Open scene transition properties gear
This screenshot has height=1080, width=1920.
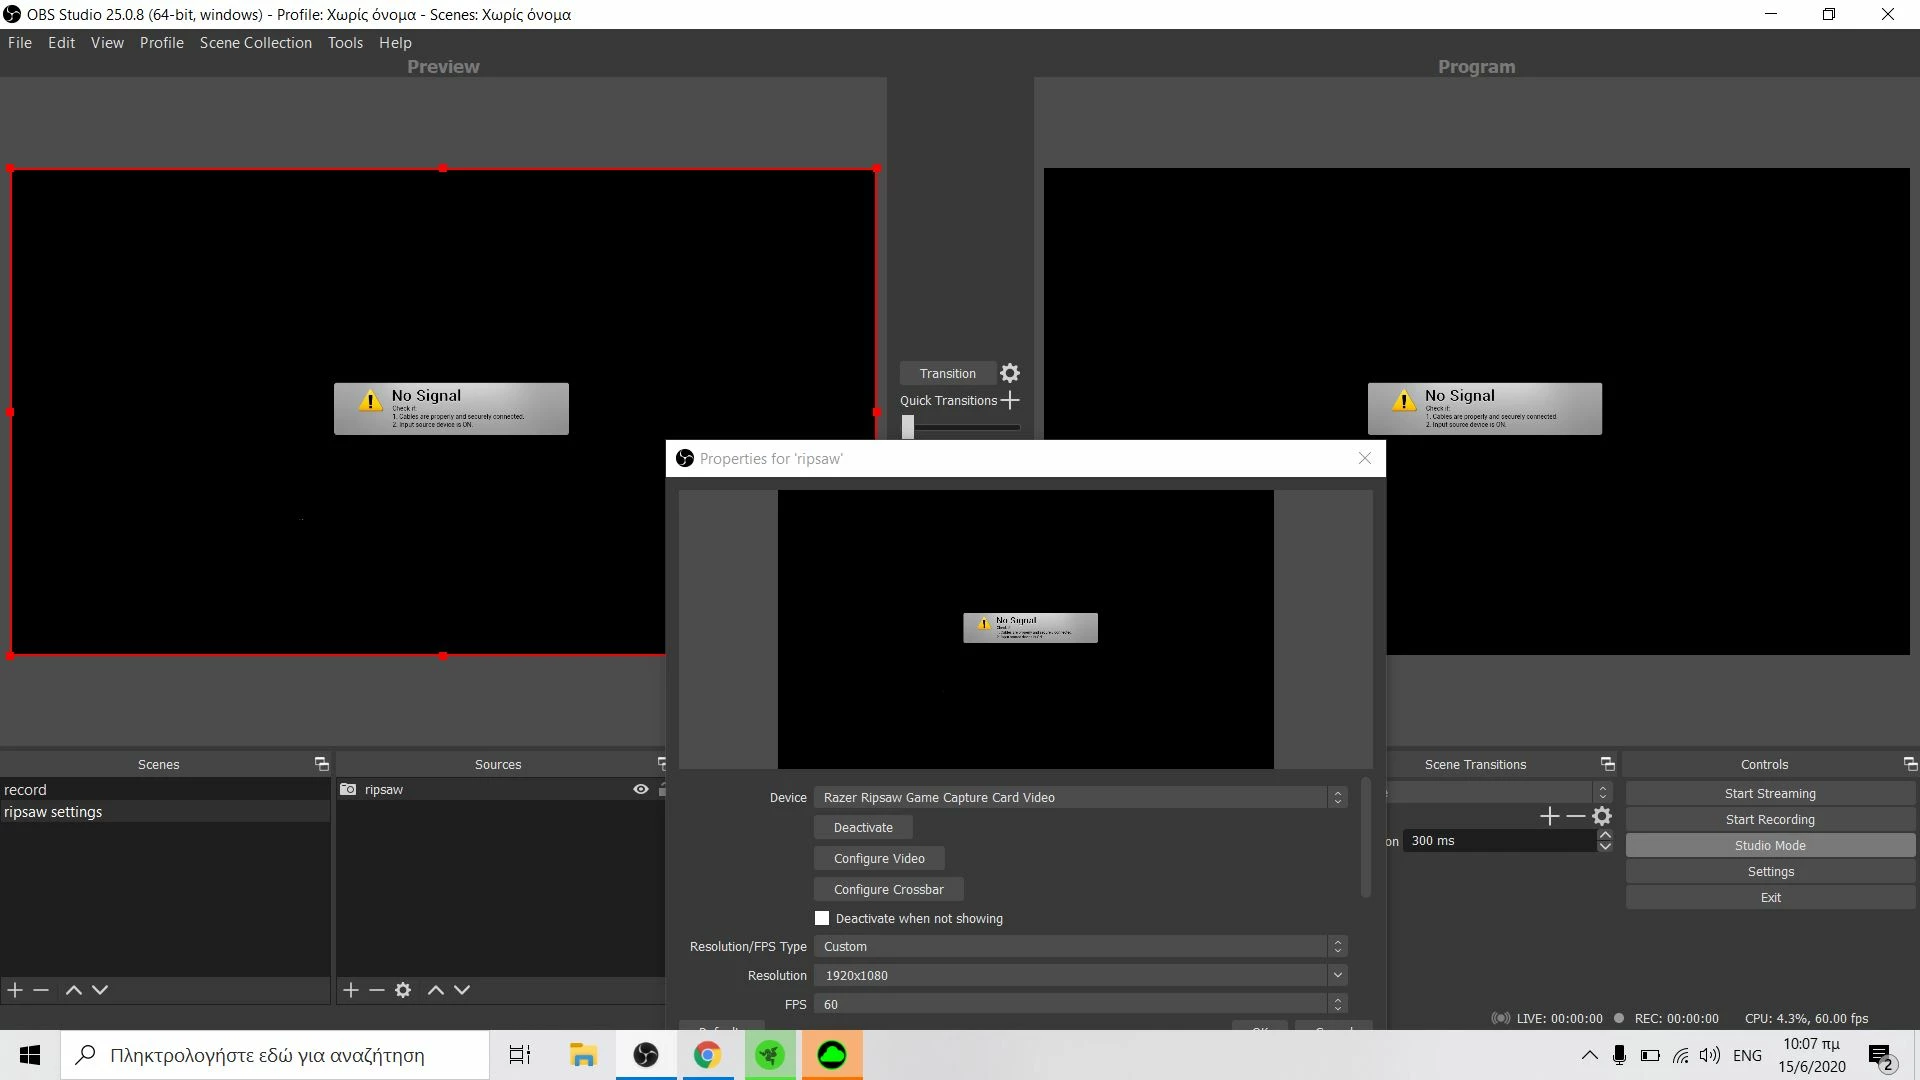[x=1602, y=816]
